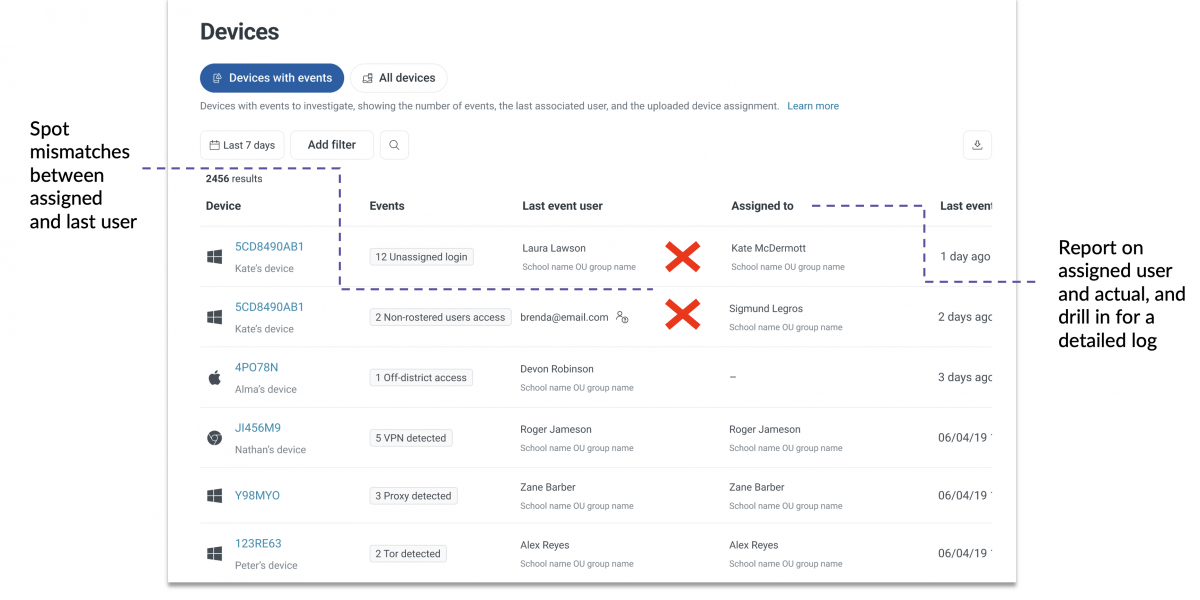Click the download export icon
The height and width of the screenshot is (600, 1200).
[x=977, y=145]
